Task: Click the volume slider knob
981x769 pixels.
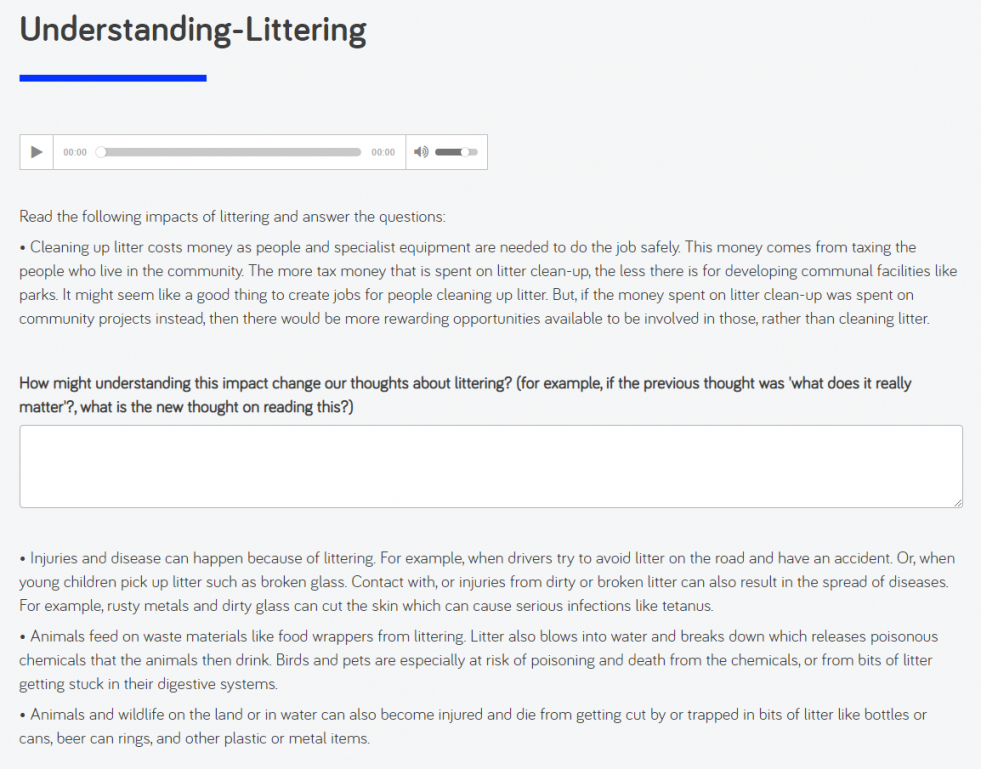Action: click(x=465, y=152)
